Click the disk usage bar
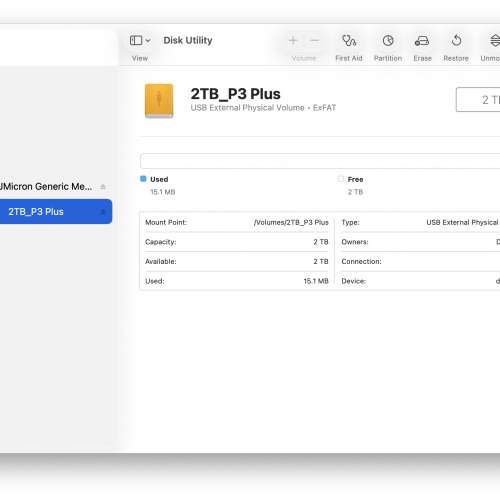 click(x=320, y=161)
